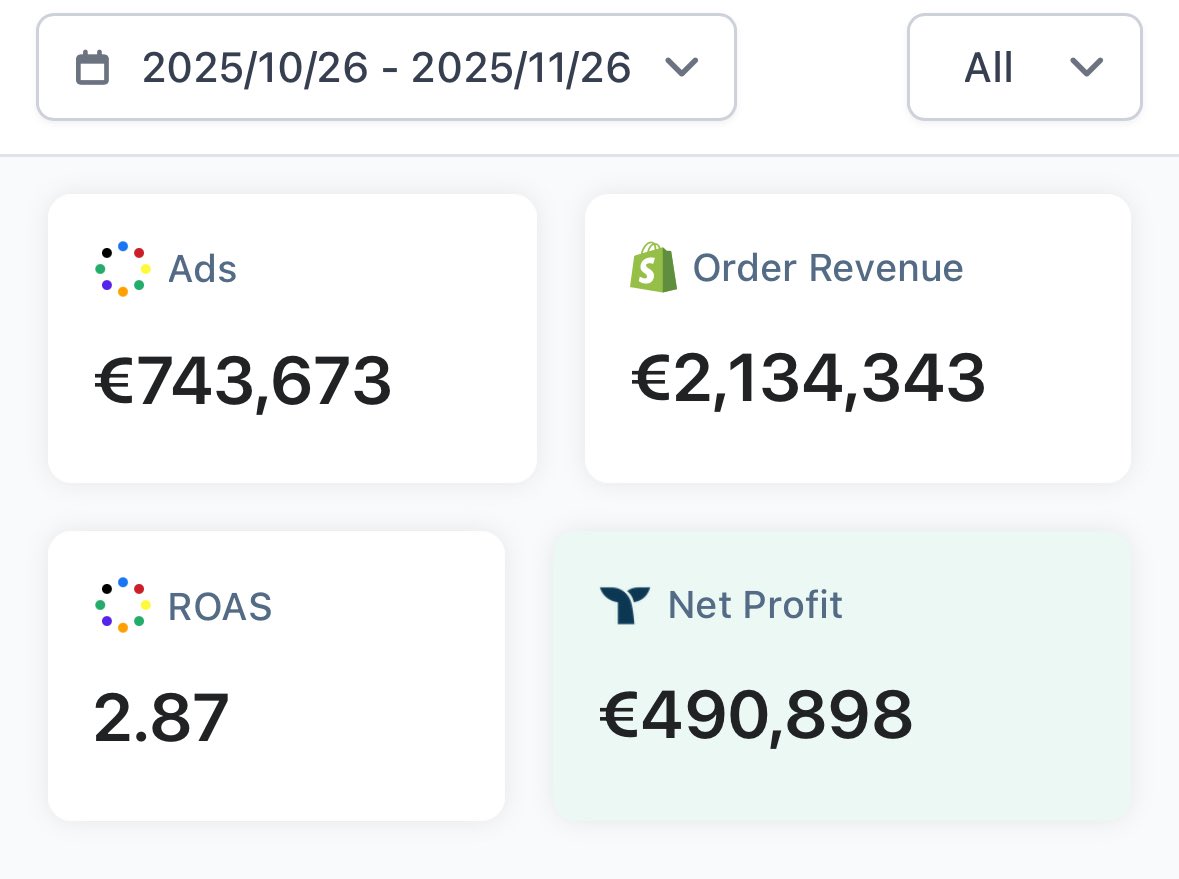
Task: Click the colorful dots icon beside Ads
Action: (x=123, y=268)
